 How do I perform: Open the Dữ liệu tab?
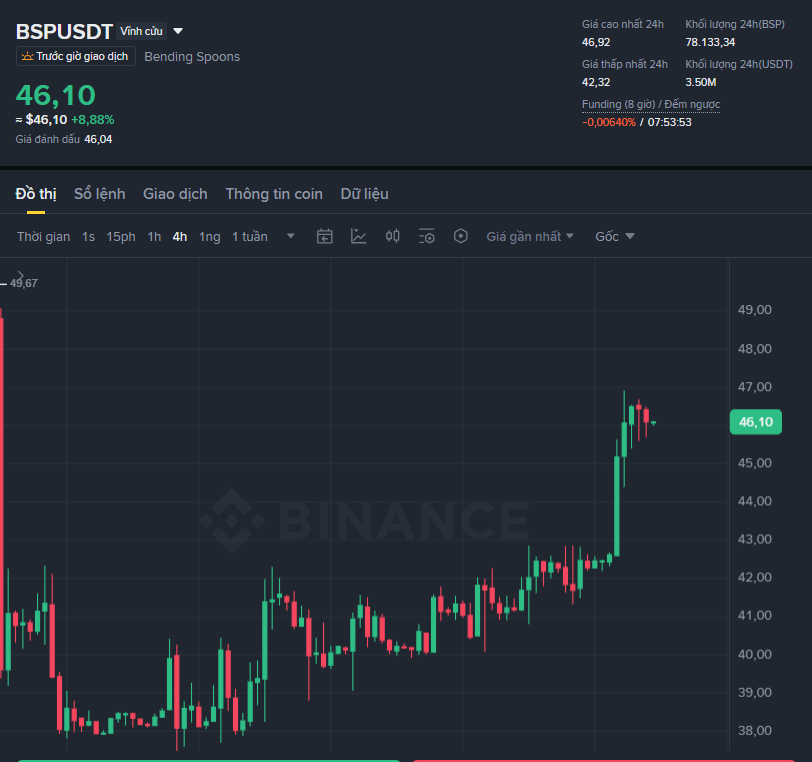point(365,194)
